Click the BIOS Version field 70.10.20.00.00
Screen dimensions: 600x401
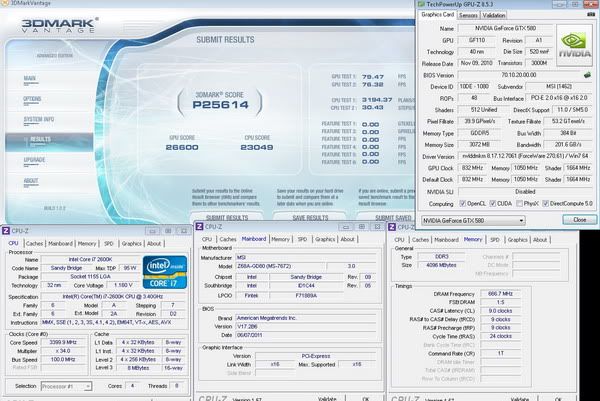pyautogui.click(x=520, y=75)
